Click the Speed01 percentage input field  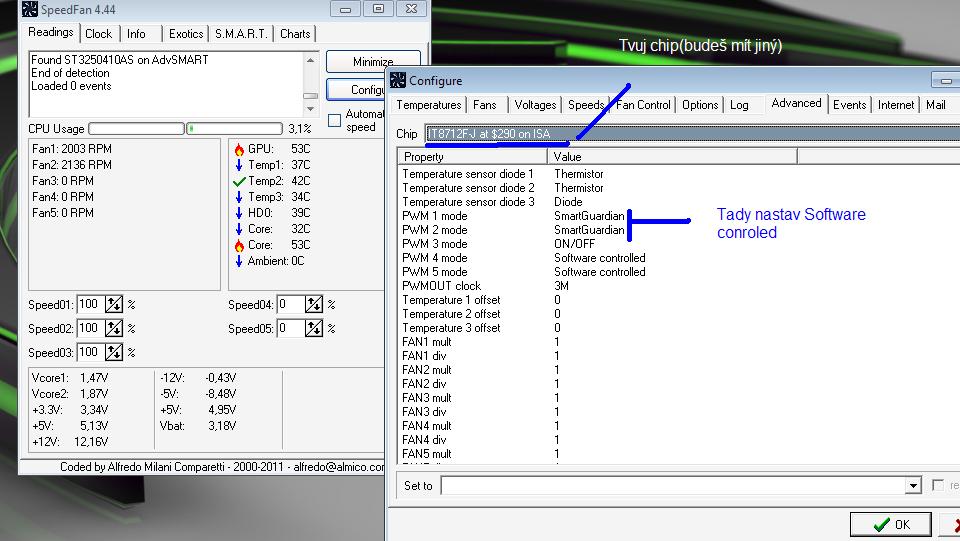pyautogui.click(x=91, y=304)
